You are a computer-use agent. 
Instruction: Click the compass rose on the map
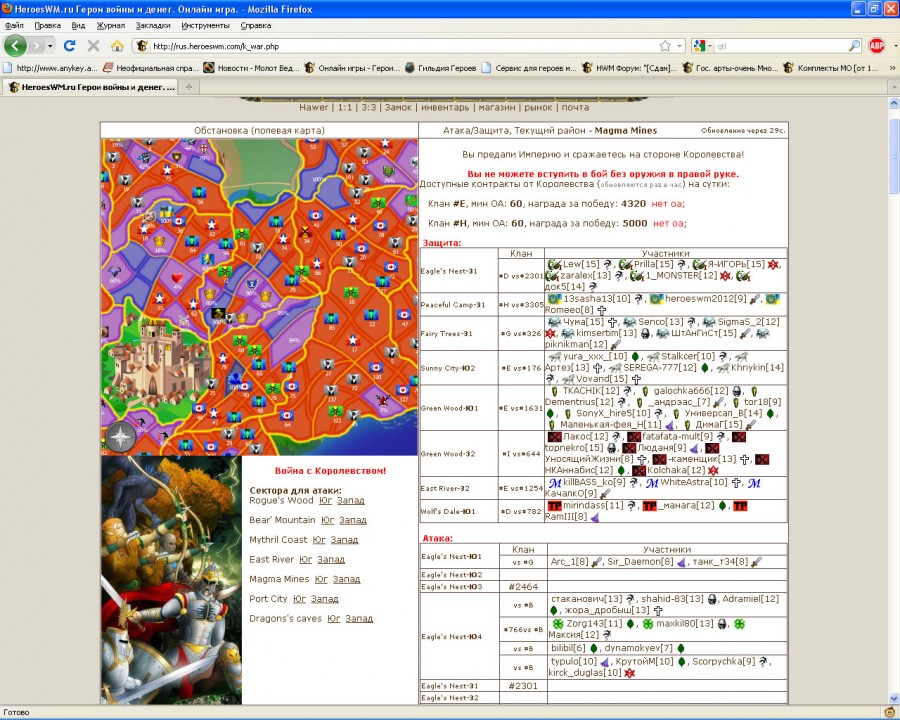119,438
